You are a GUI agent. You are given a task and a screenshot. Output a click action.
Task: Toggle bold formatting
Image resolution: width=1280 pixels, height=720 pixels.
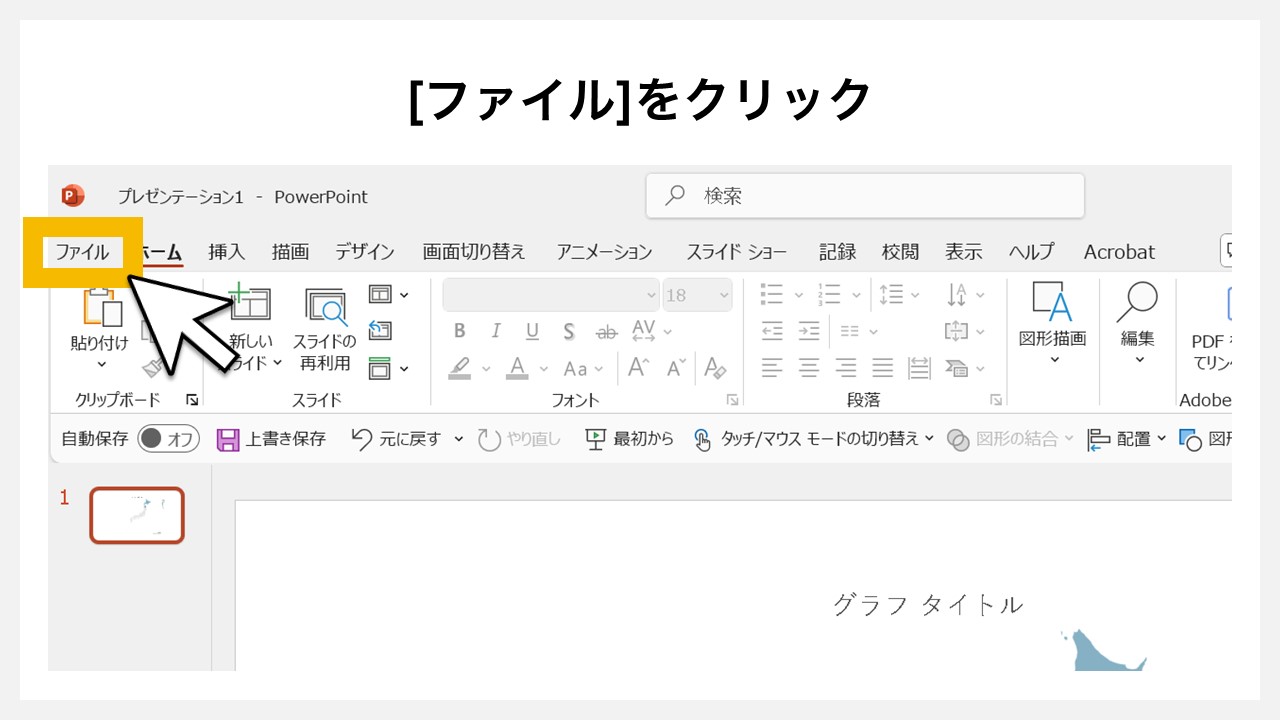460,330
